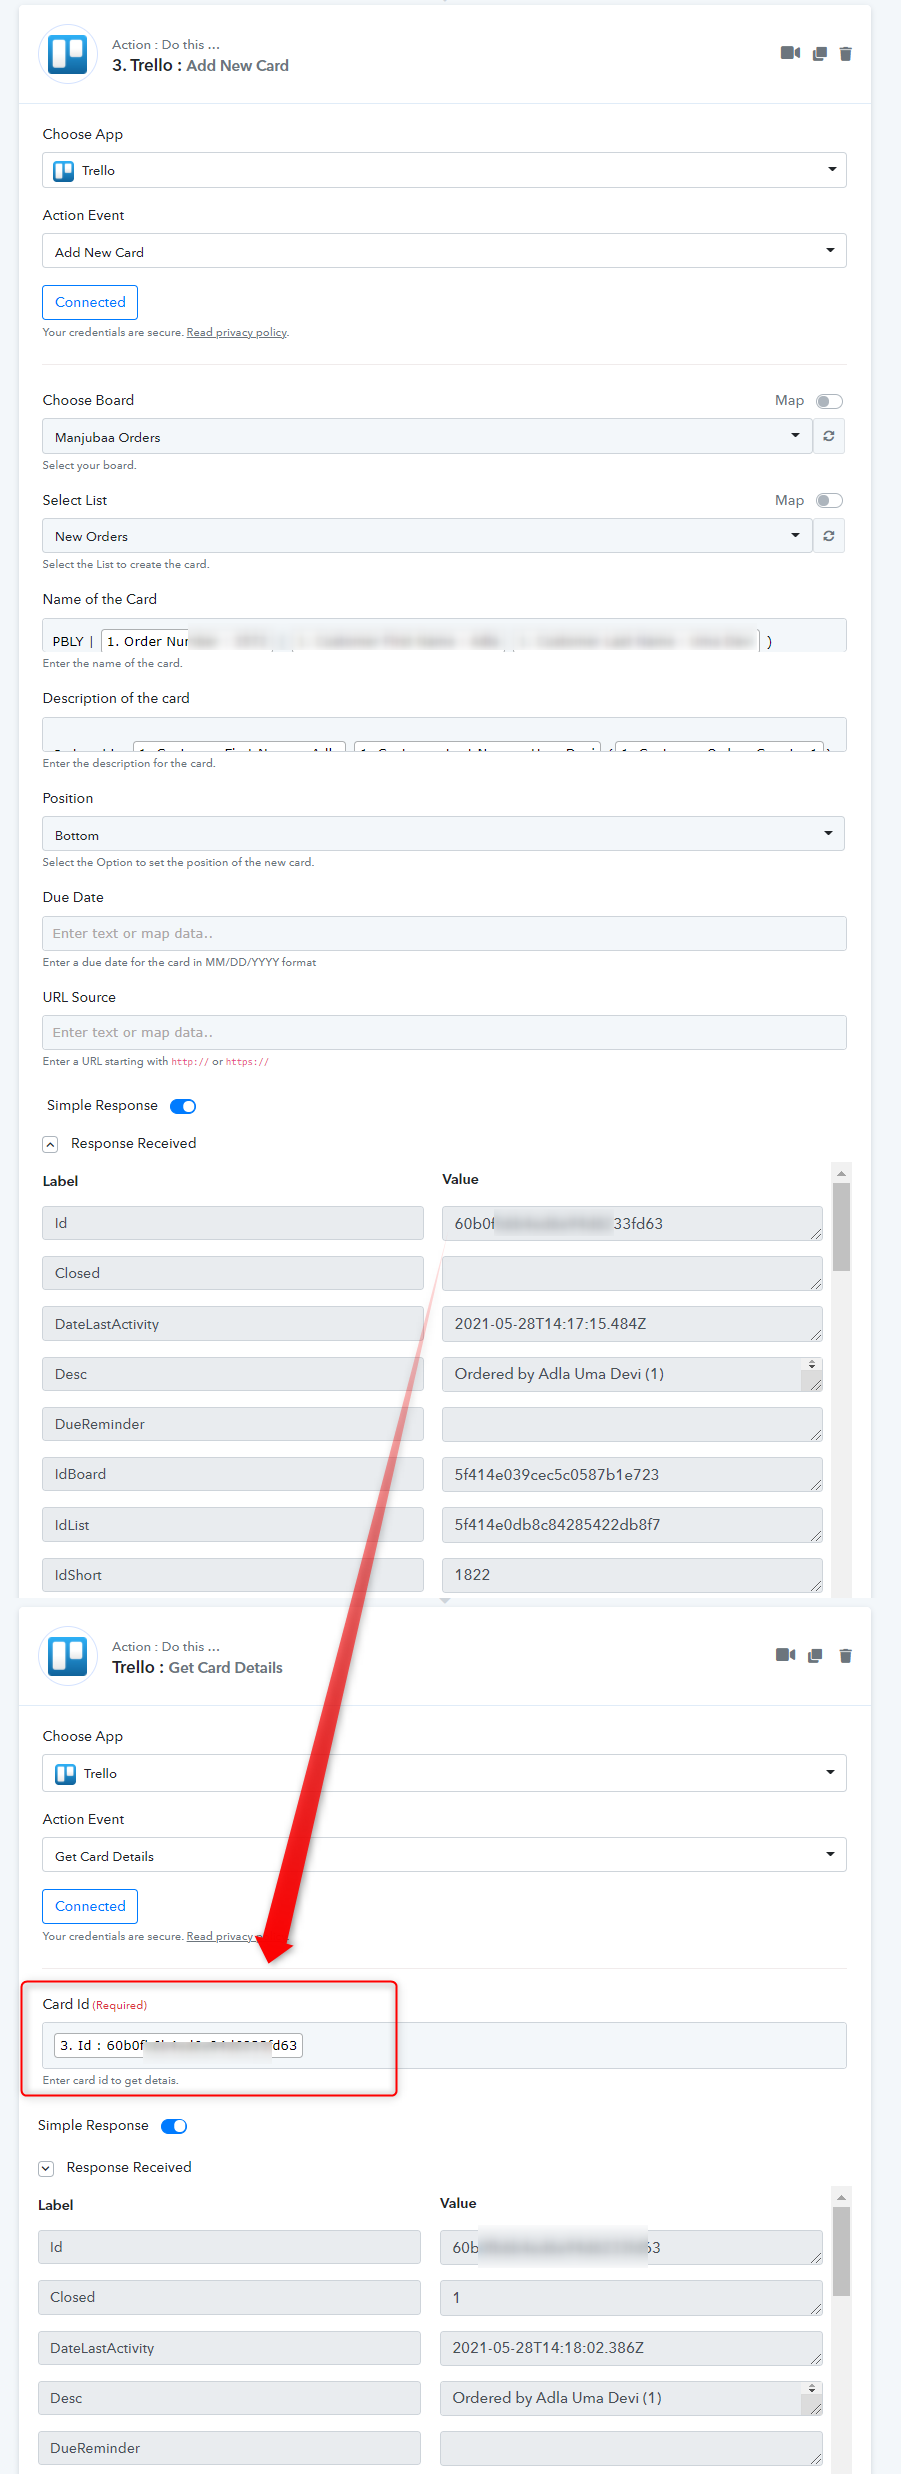
Task: Delete the Get Card Details step via trash icon
Action: 846,1656
